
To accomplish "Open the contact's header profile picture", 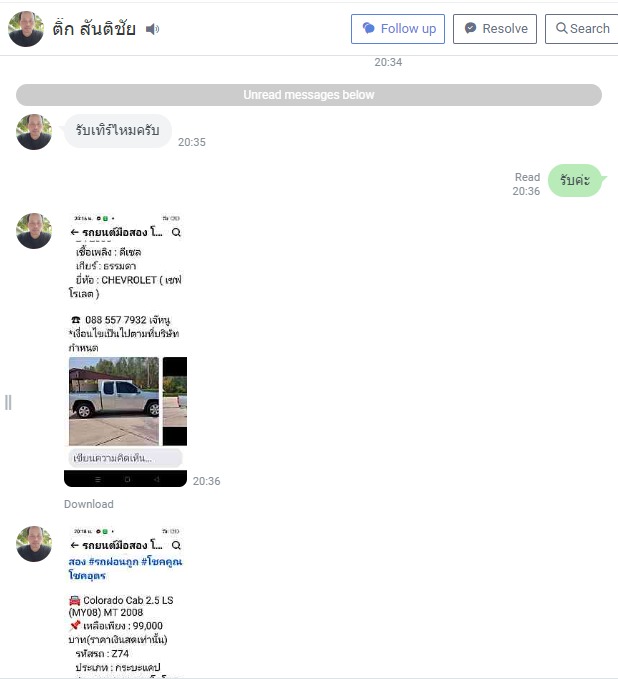I will tap(26, 29).
